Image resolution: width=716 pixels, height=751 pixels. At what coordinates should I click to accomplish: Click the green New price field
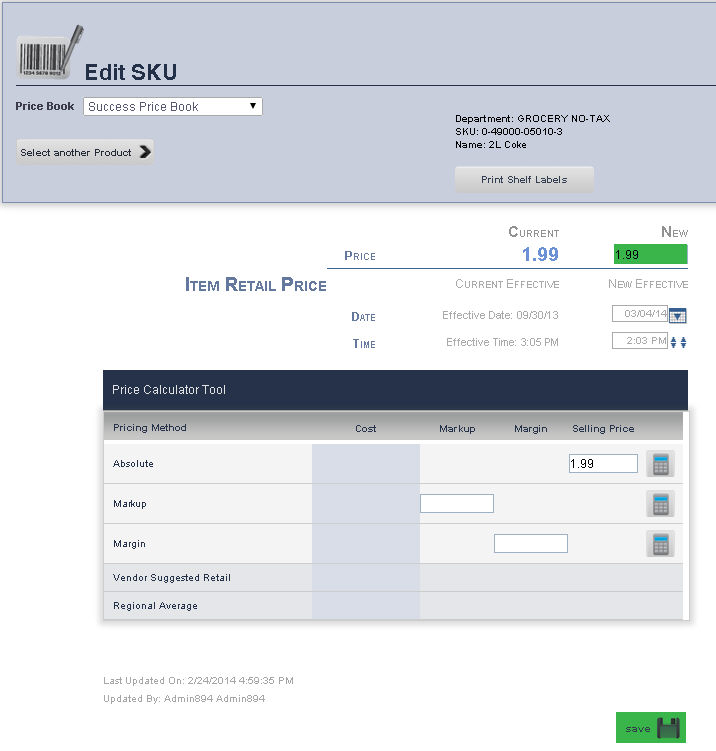[x=650, y=254]
